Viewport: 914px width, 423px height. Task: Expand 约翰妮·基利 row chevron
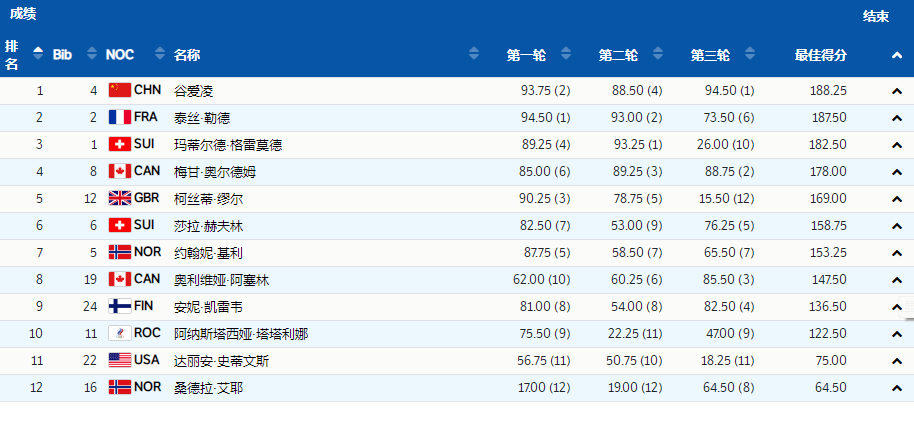(897, 253)
